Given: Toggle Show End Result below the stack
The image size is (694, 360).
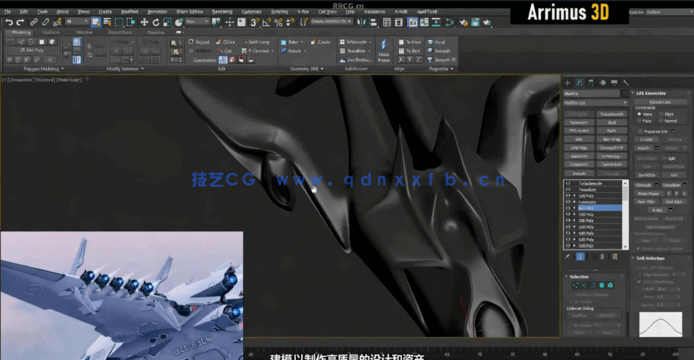Looking at the screenshot, I should [580, 256].
